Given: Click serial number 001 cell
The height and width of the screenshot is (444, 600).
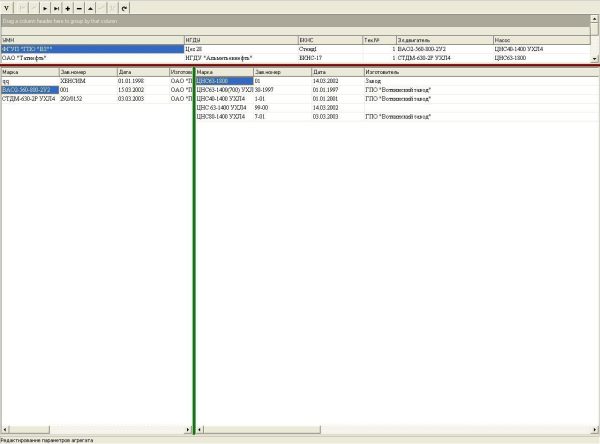Looking at the screenshot, I should [x=88, y=90].
